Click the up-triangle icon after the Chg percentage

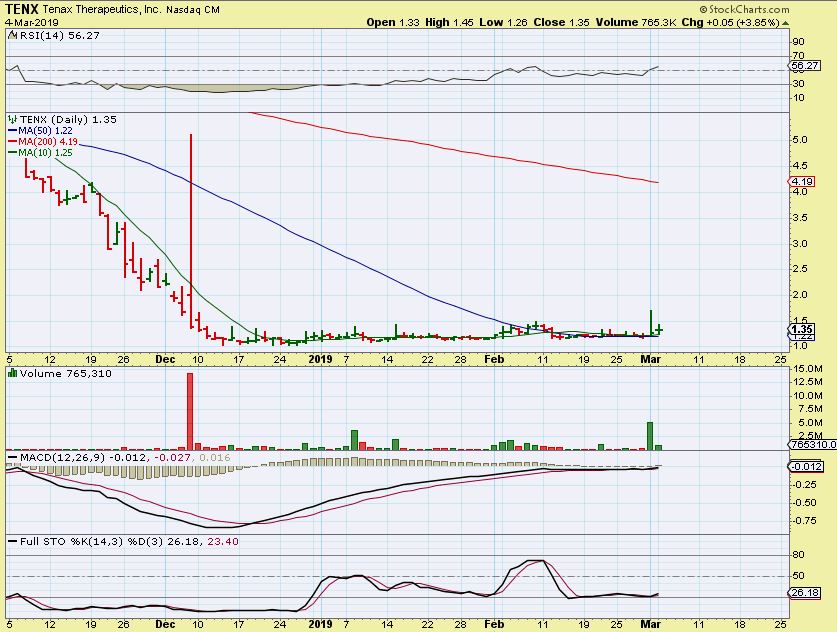(x=785, y=23)
